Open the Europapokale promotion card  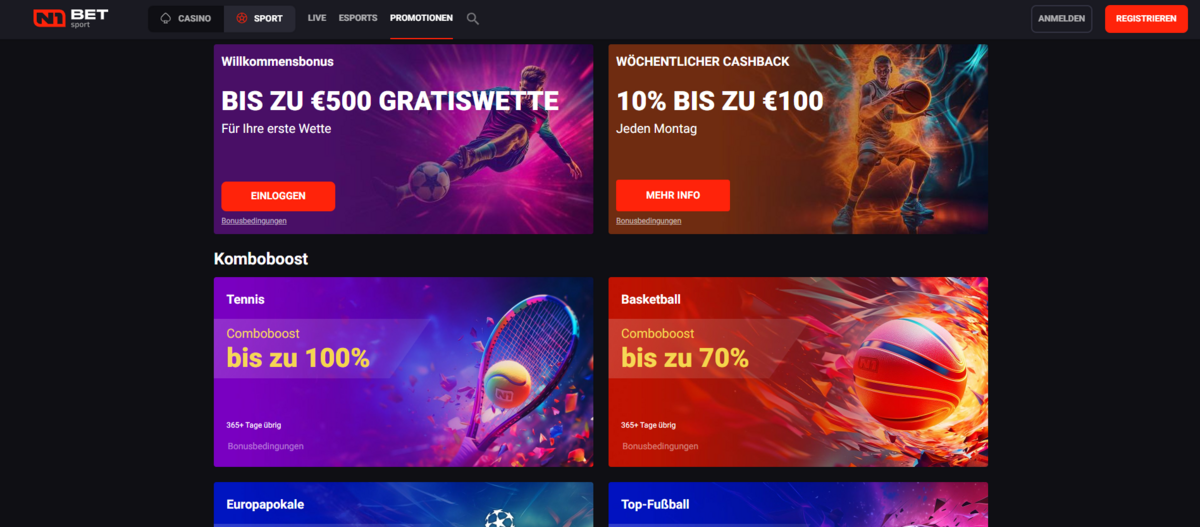pos(404,505)
